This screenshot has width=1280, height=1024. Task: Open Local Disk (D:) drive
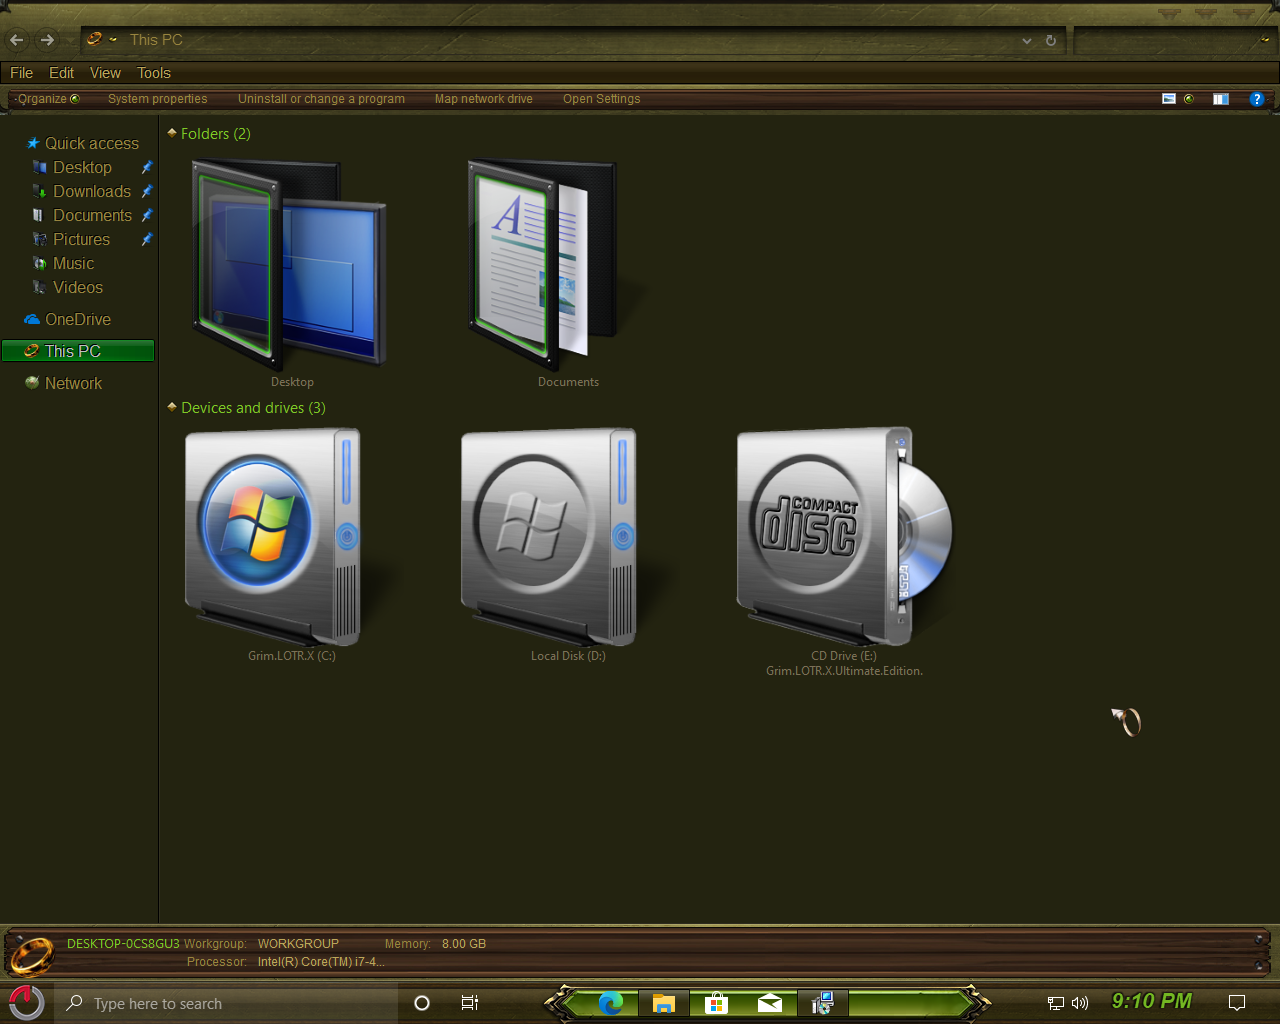pos(549,537)
